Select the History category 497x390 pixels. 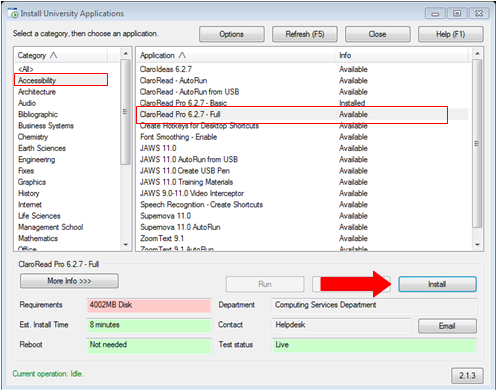28,193
